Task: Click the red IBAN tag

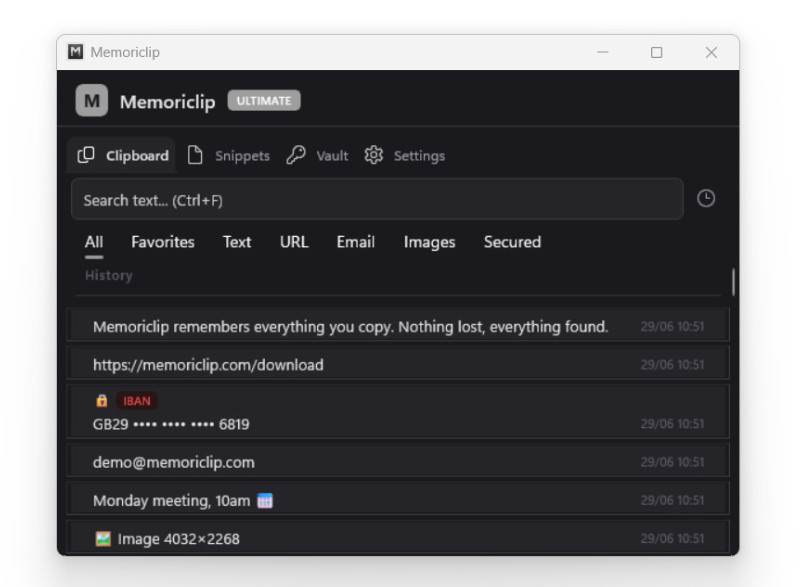Action: tap(137, 401)
